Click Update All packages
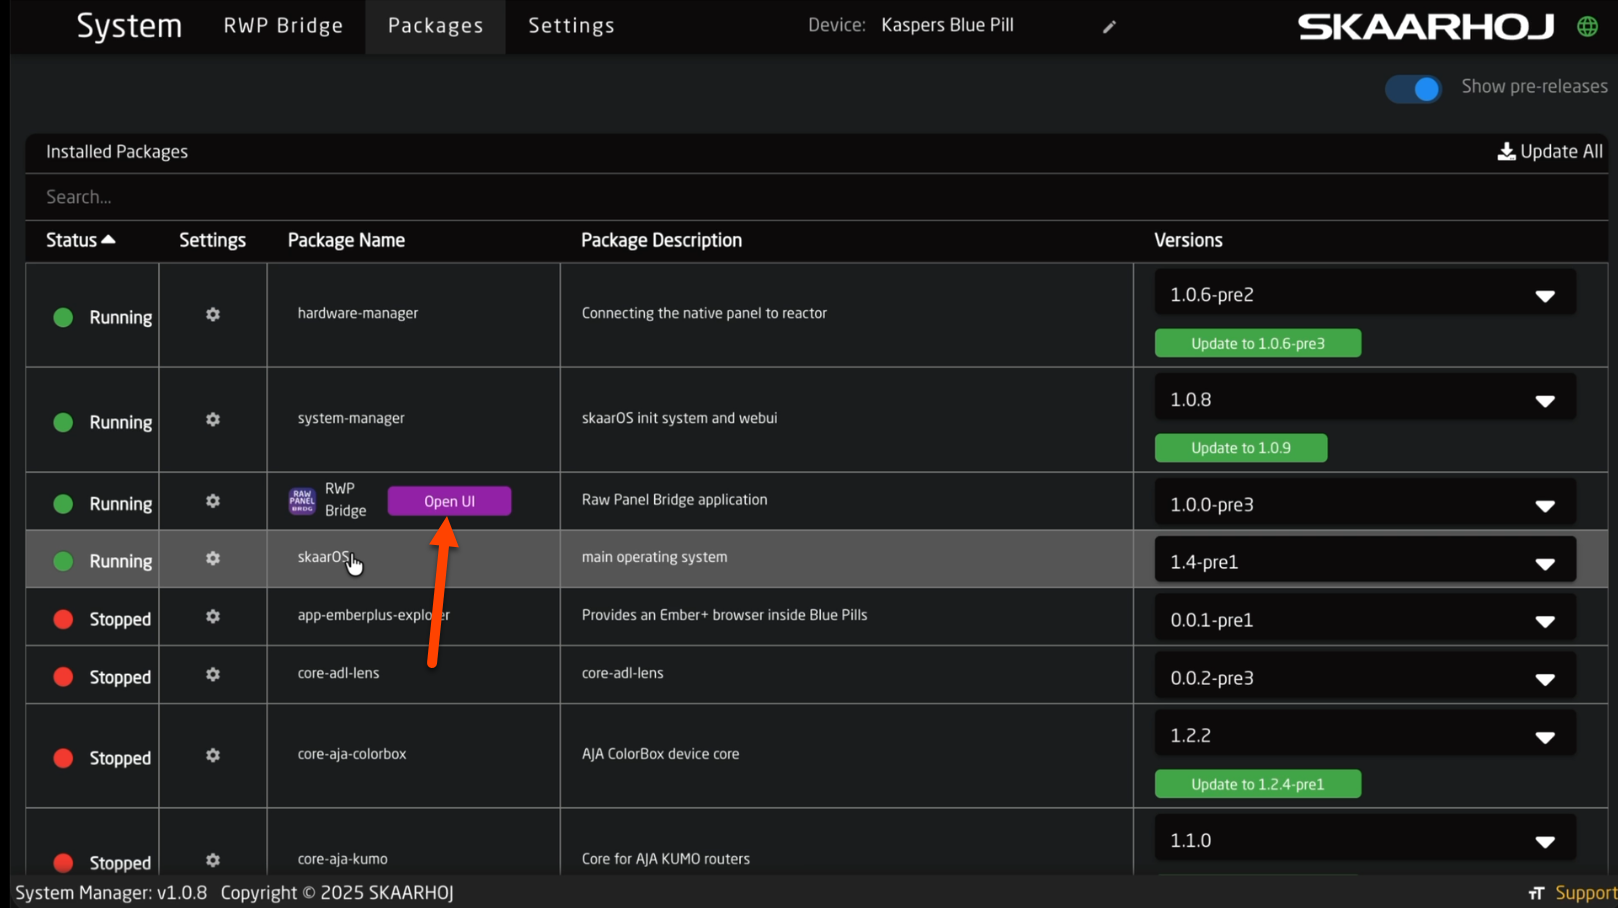This screenshot has height=908, width=1618. (x=1549, y=152)
